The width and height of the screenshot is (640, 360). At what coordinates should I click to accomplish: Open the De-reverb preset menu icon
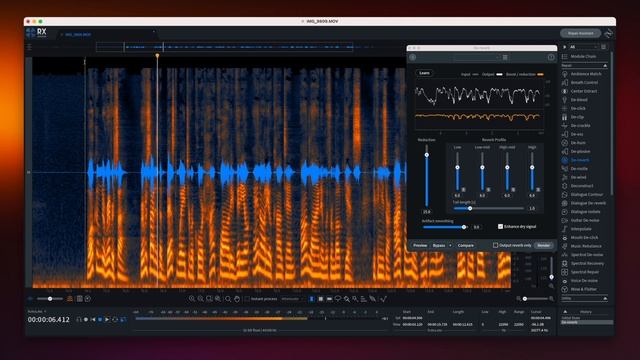[x=505, y=57]
